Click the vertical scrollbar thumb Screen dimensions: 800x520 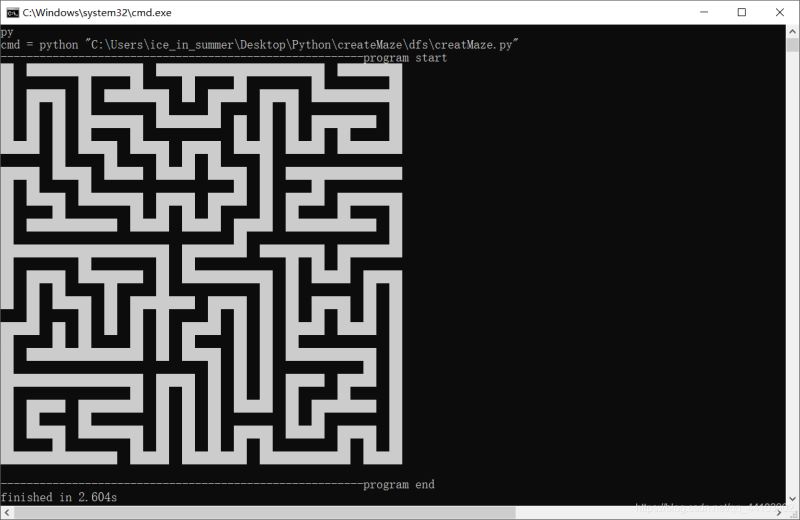pyautogui.click(x=792, y=45)
